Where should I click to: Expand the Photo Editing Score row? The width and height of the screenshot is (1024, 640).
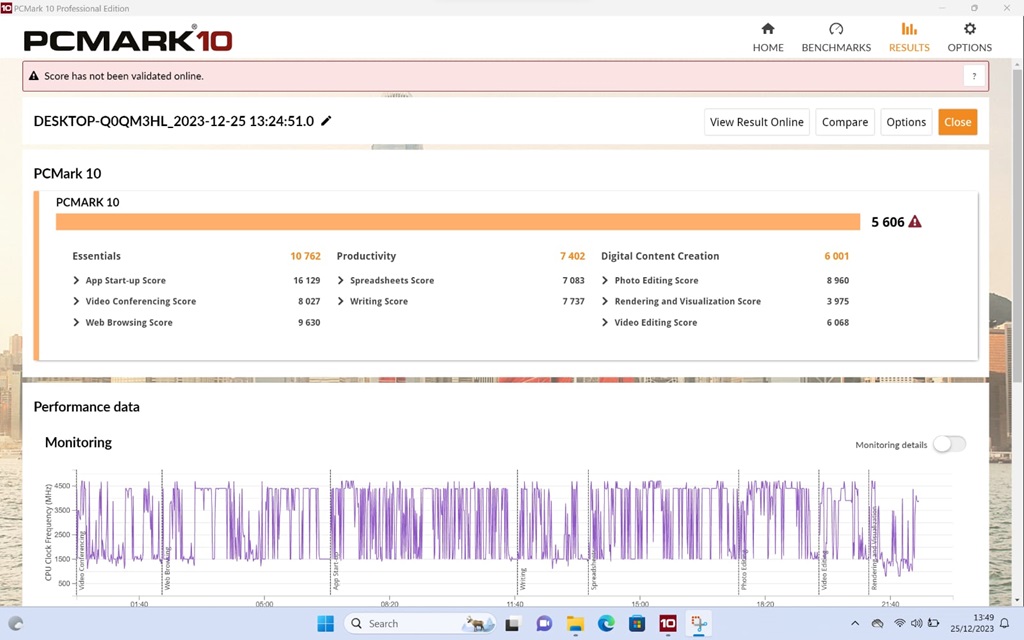point(605,280)
